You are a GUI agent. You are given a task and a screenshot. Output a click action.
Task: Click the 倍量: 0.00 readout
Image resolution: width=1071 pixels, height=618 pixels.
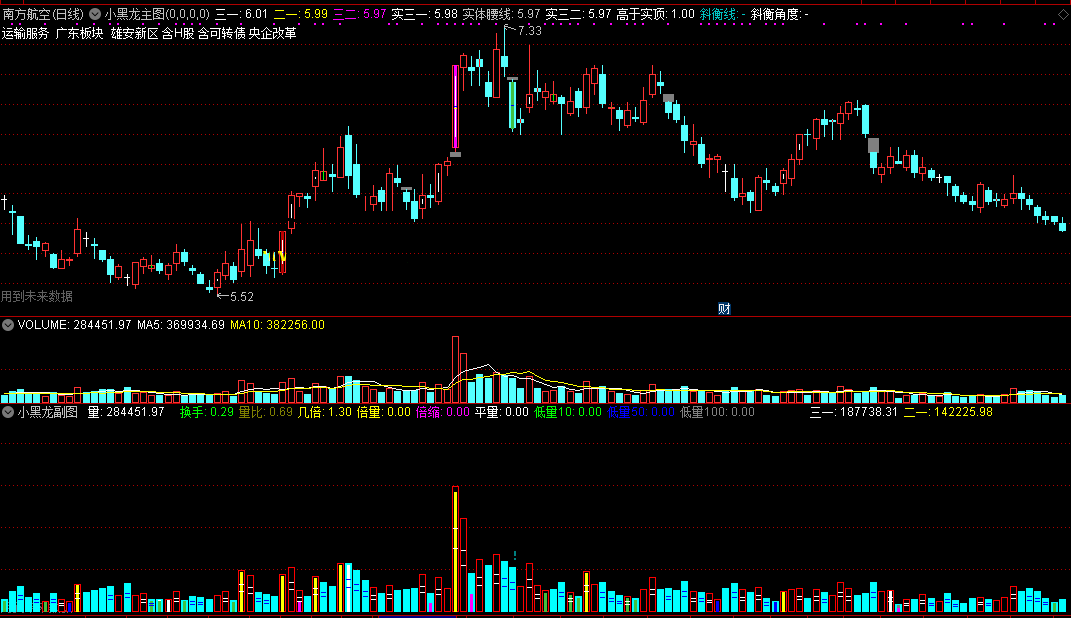coord(384,412)
